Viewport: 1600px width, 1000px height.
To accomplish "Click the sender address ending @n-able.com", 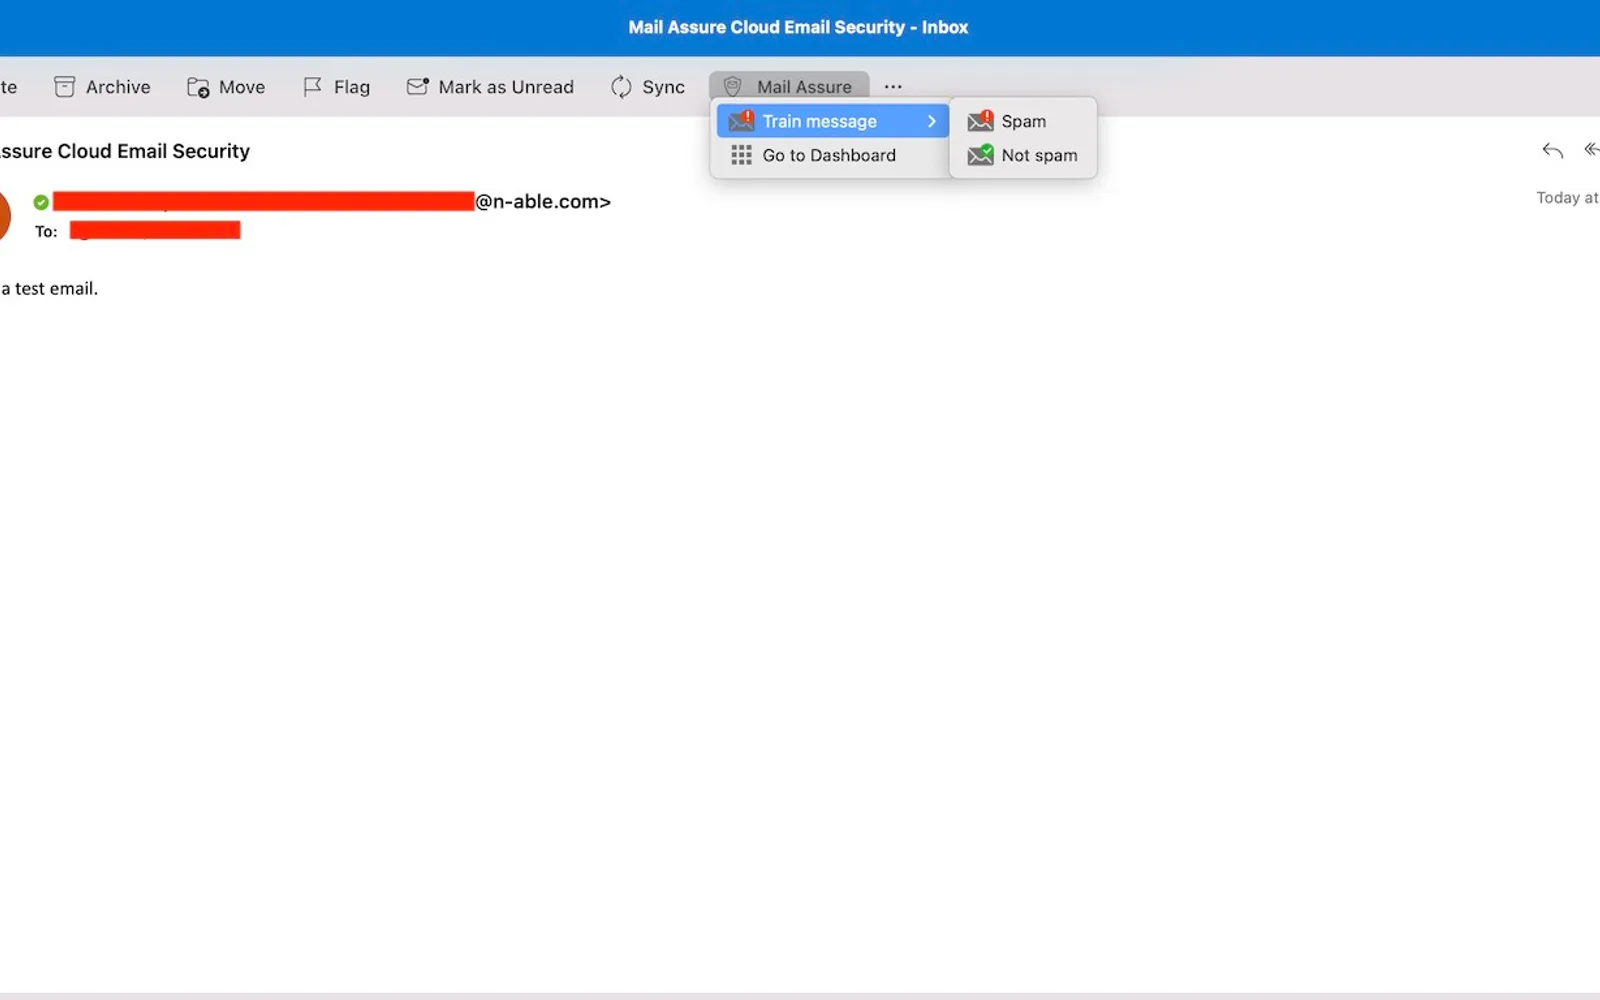I will click(331, 201).
